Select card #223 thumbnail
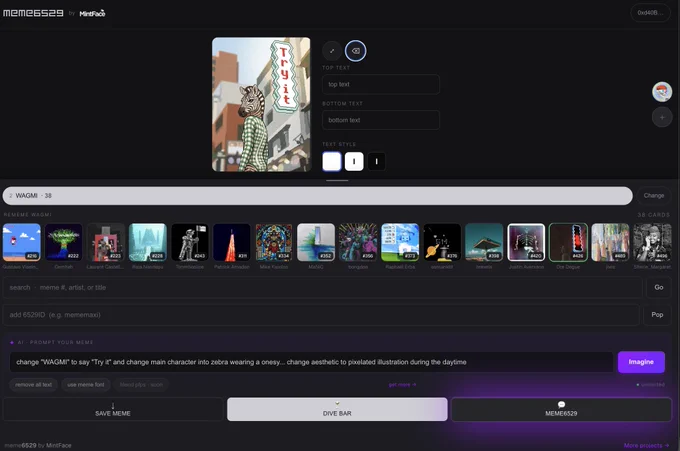Viewport: 680px width, 451px height. tap(106, 242)
